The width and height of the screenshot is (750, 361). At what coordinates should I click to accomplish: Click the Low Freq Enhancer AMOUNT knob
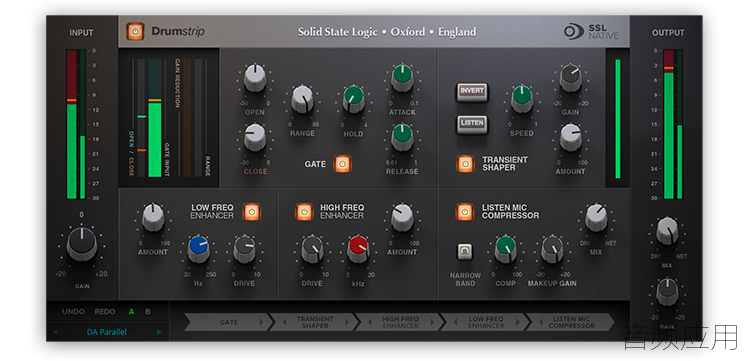[153, 217]
